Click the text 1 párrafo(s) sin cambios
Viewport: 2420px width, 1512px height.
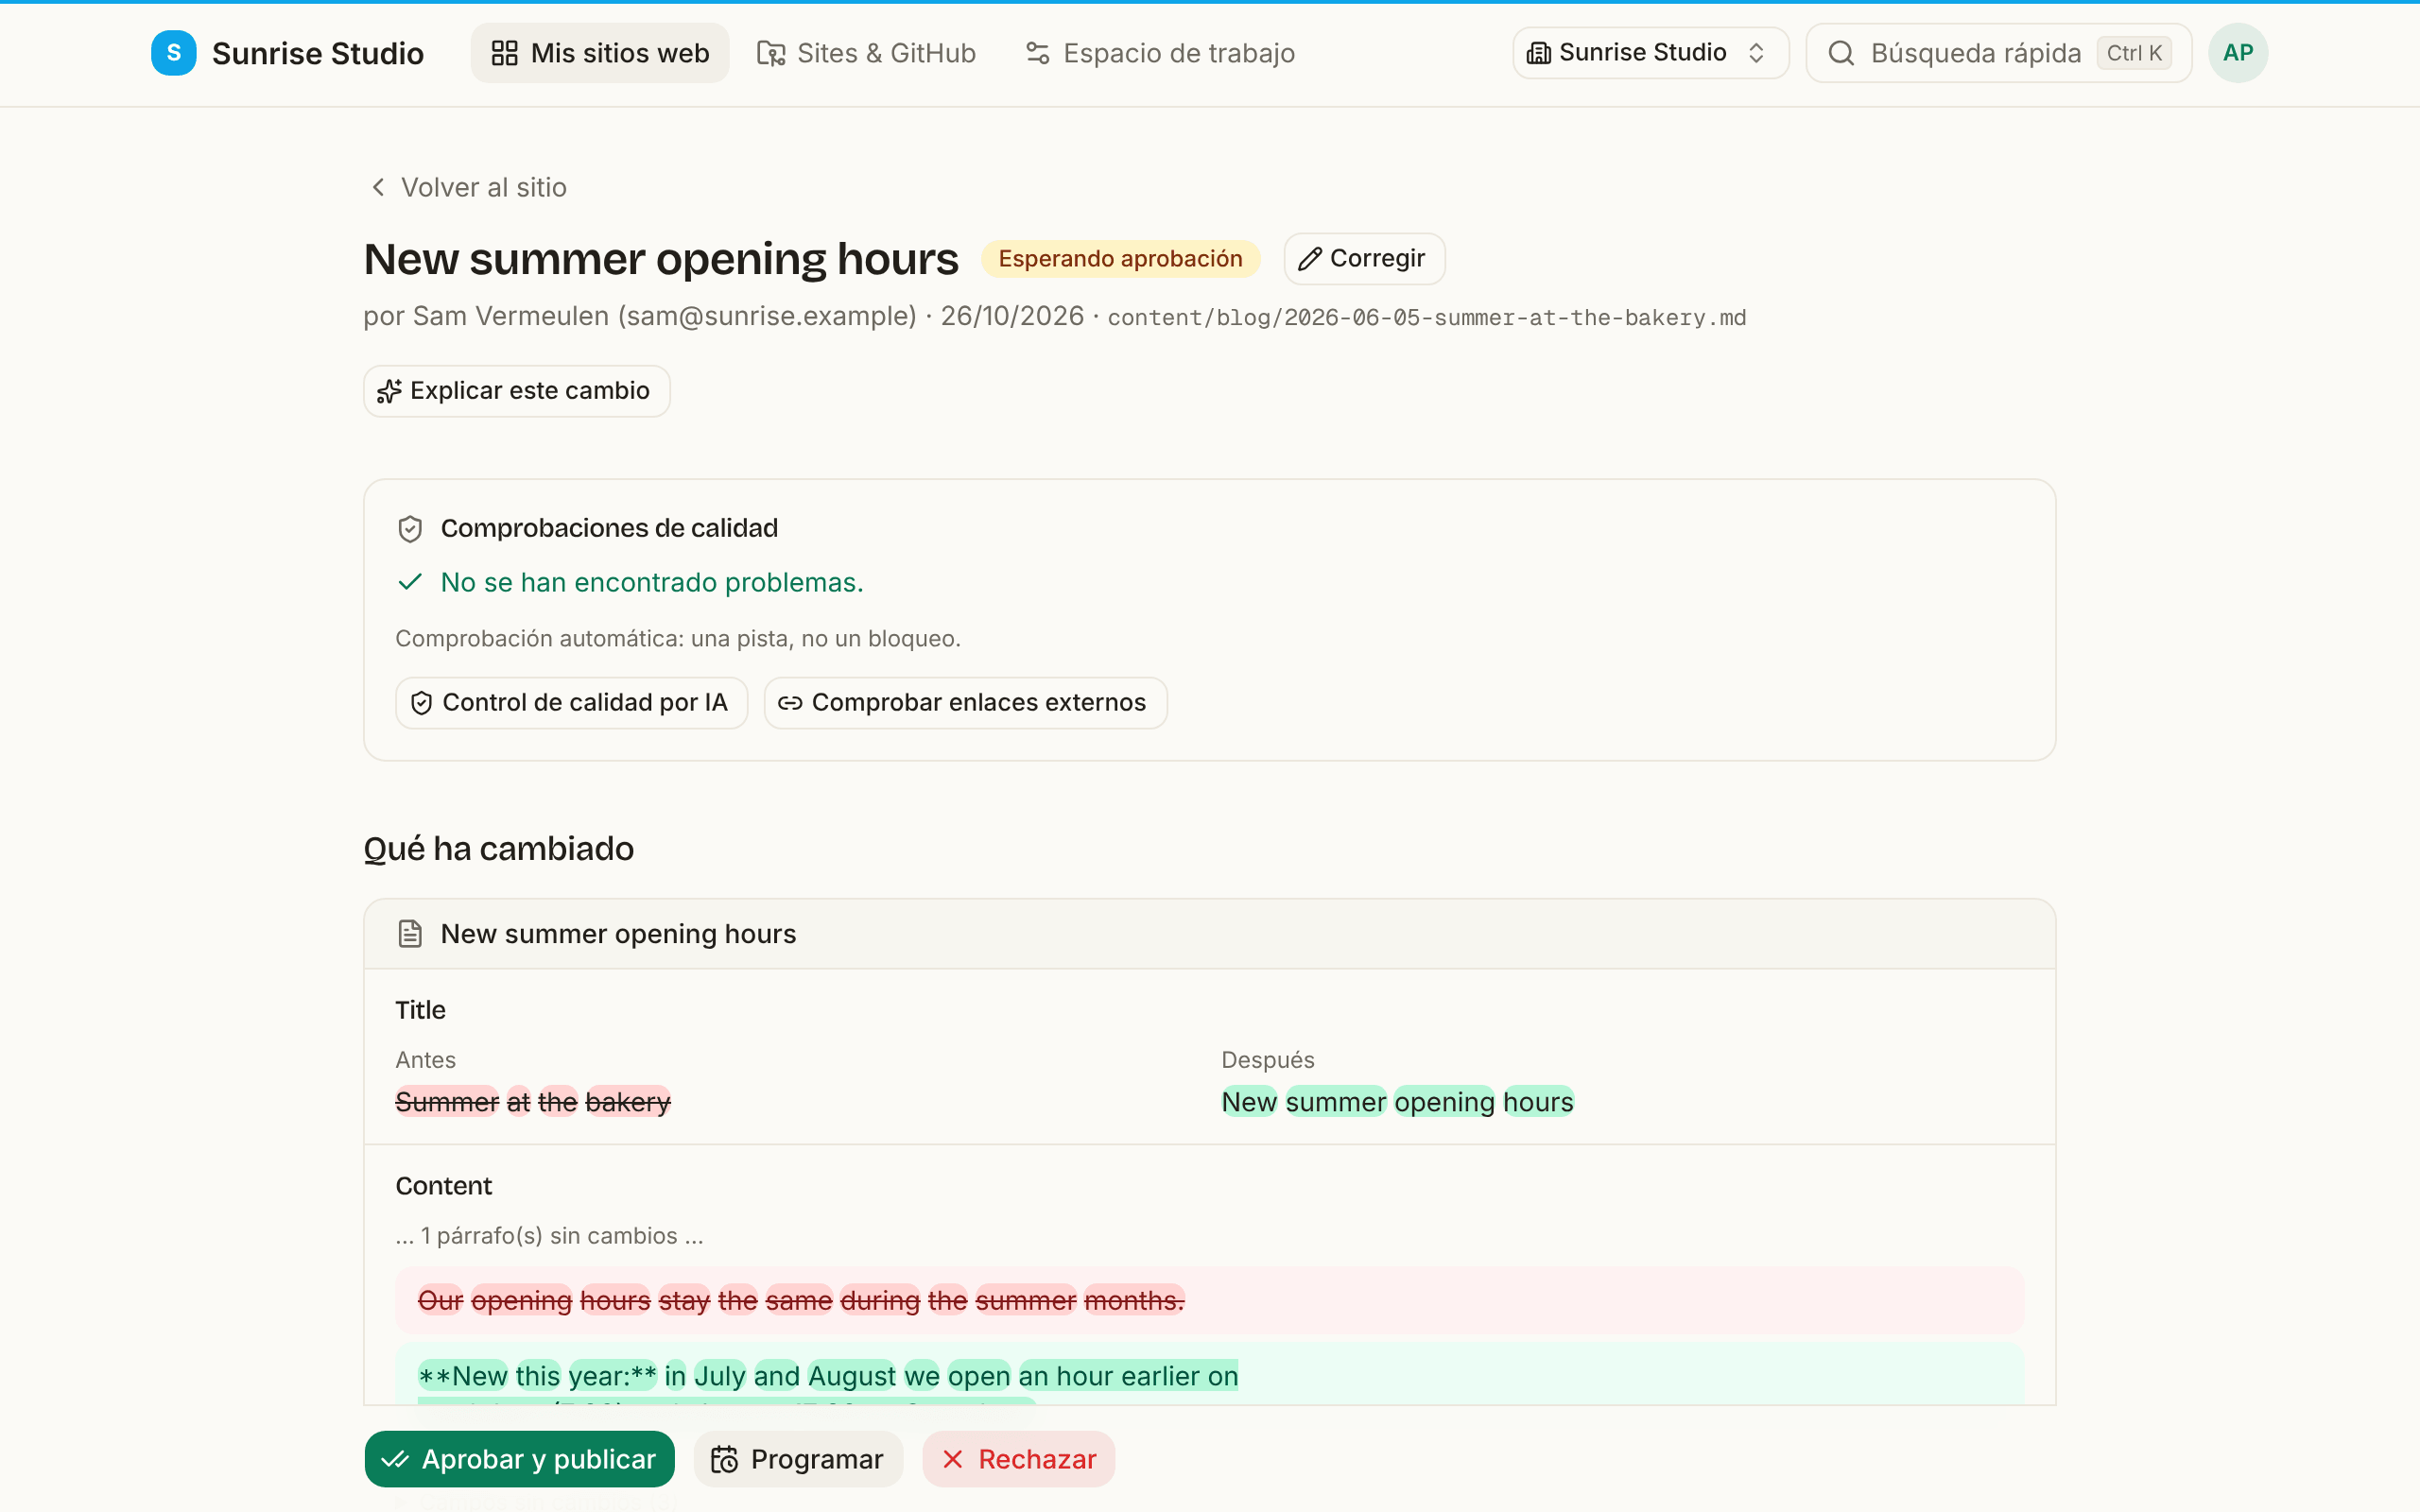(549, 1236)
